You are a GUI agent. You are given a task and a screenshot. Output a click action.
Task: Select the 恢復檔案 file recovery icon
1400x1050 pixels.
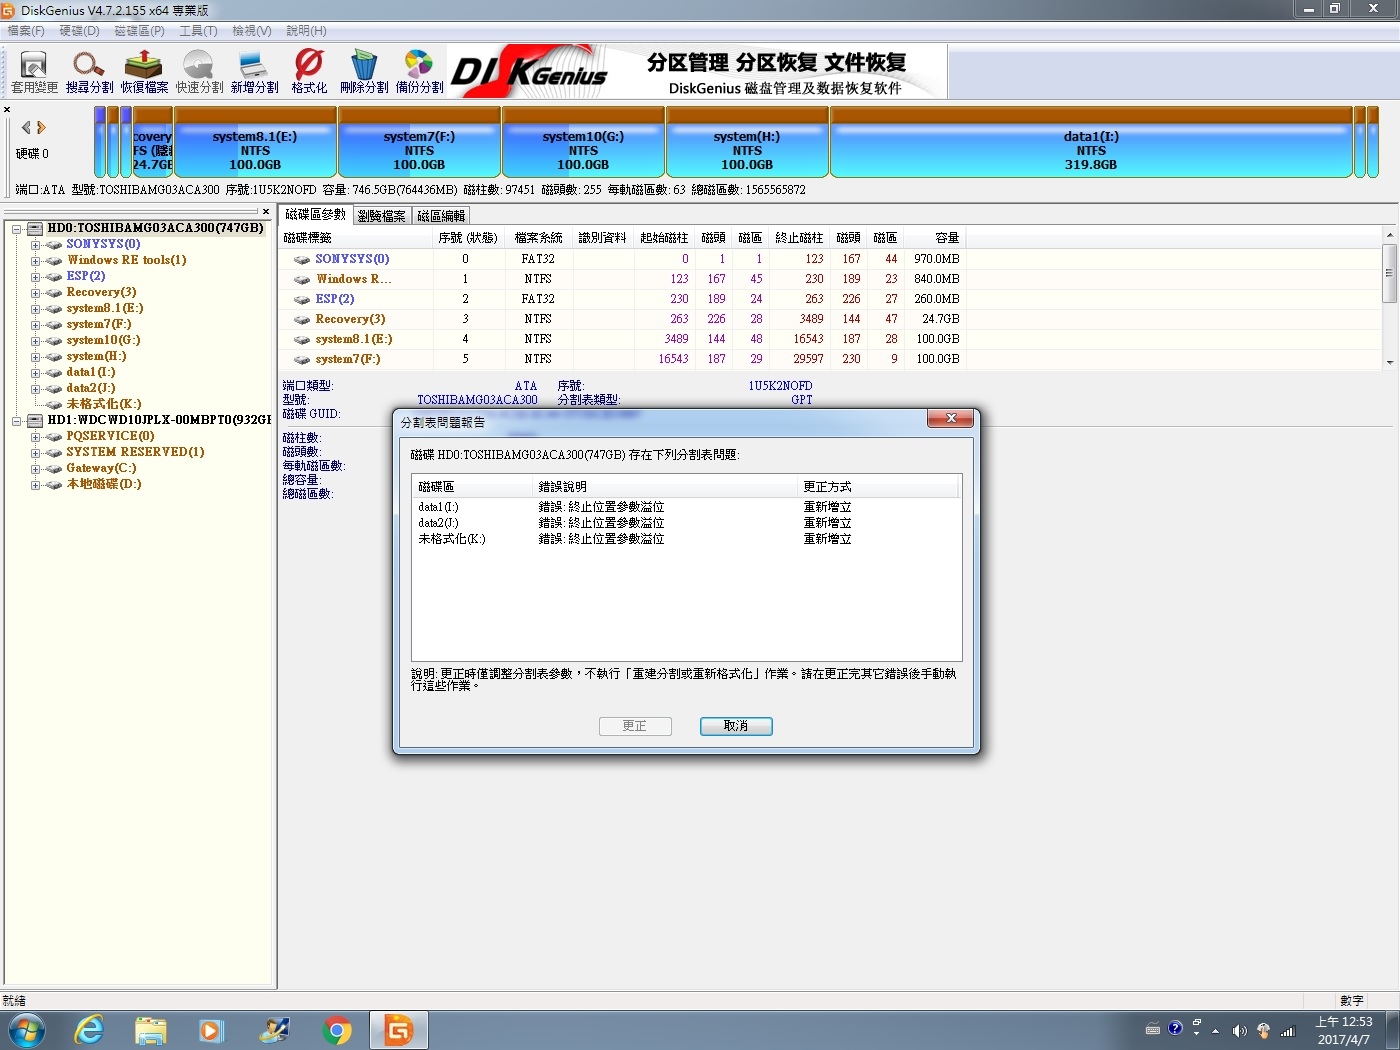[144, 72]
